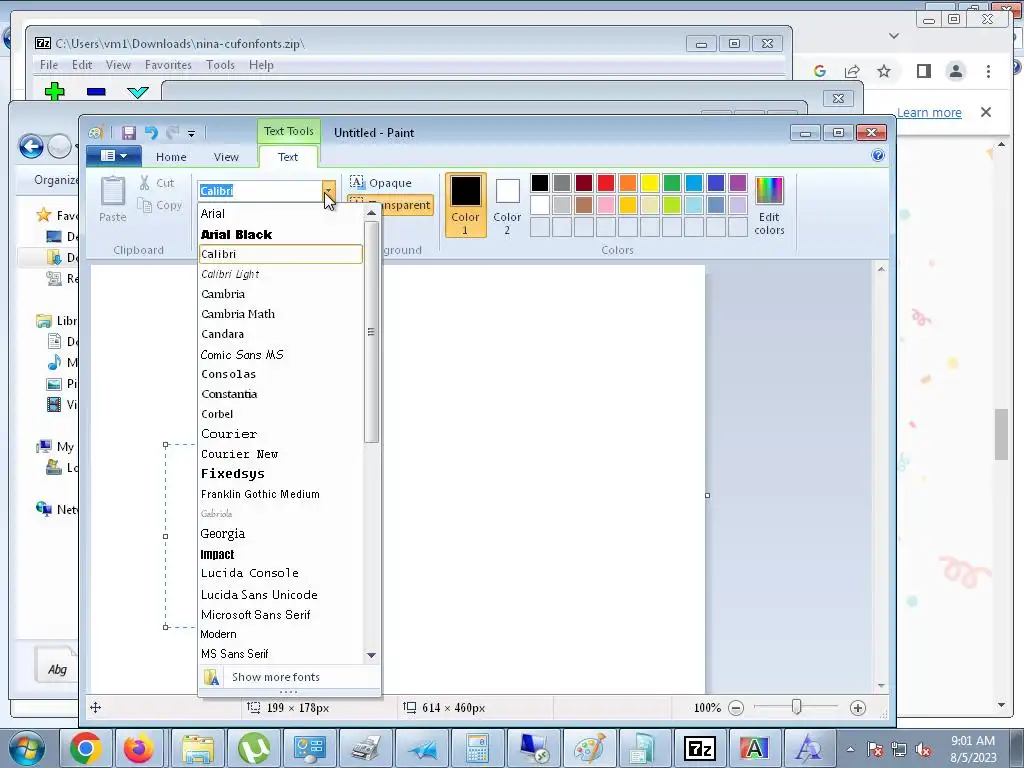Click the Text Tools contextual tab header
The width and height of the screenshot is (1024, 768).
289,131
